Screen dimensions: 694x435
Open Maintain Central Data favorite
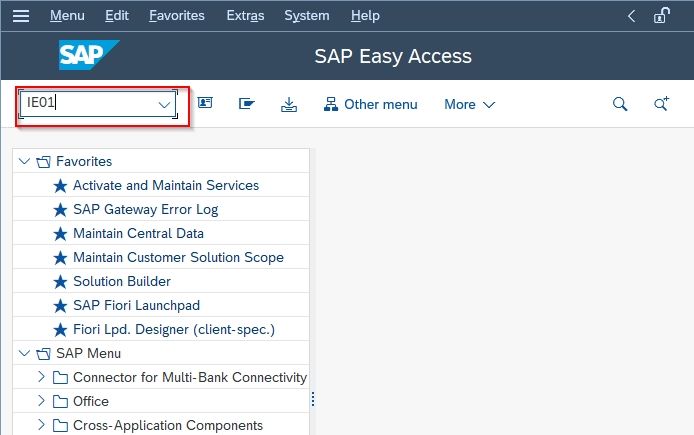pos(139,233)
